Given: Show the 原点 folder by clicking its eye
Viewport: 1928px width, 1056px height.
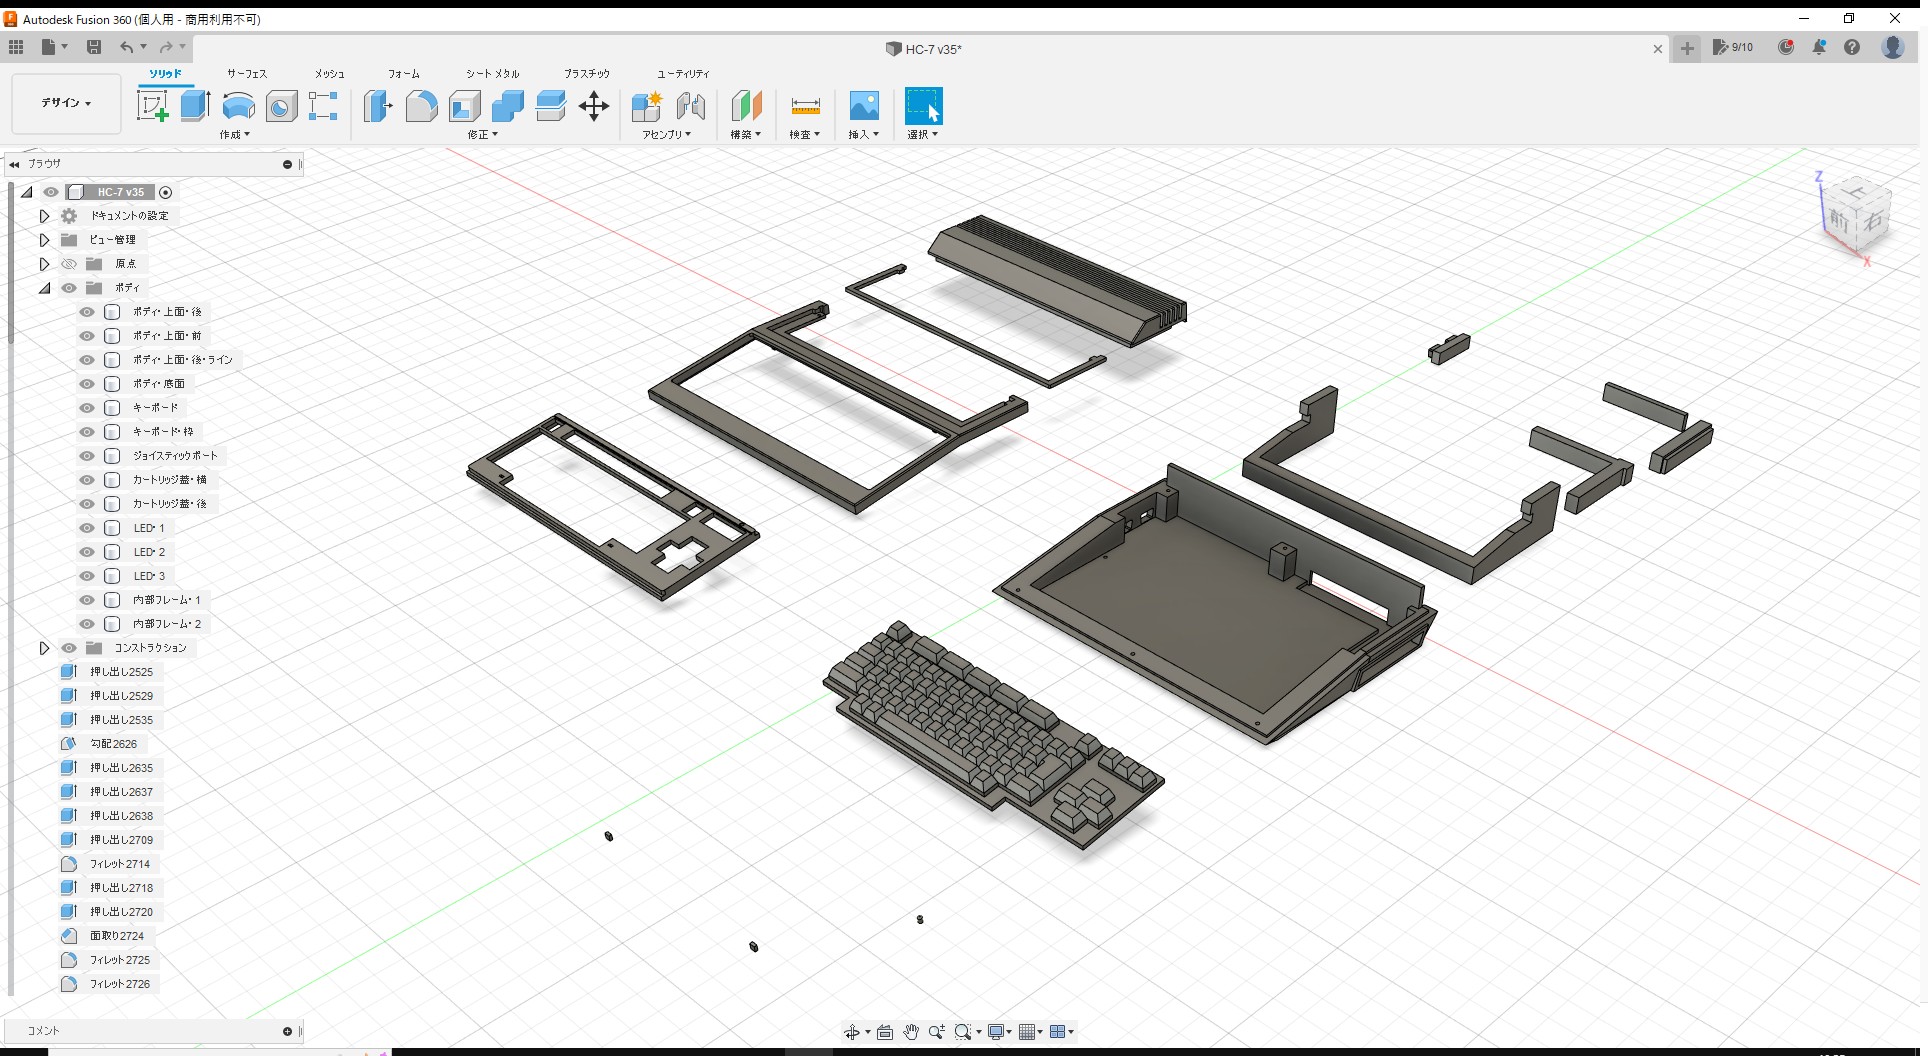Looking at the screenshot, I should [68, 263].
